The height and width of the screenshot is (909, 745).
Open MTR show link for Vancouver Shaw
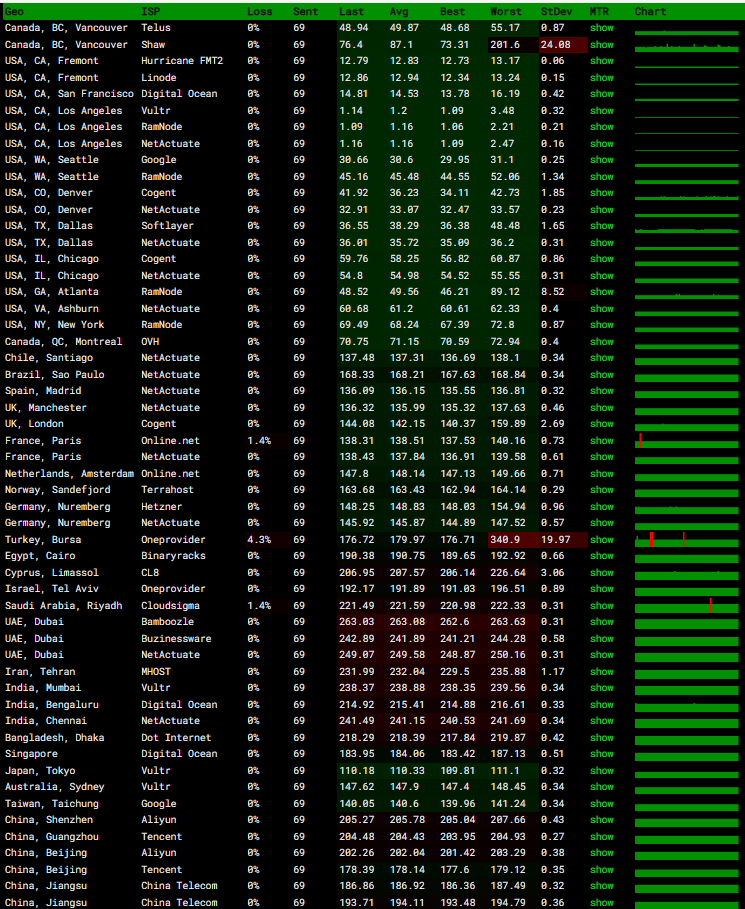click(601, 45)
